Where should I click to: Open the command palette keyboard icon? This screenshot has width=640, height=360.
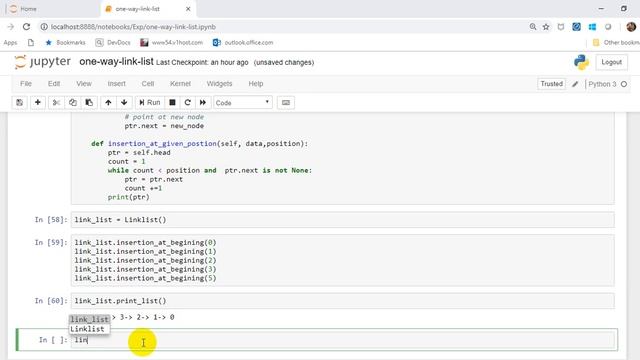pyautogui.click(x=286, y=102)
